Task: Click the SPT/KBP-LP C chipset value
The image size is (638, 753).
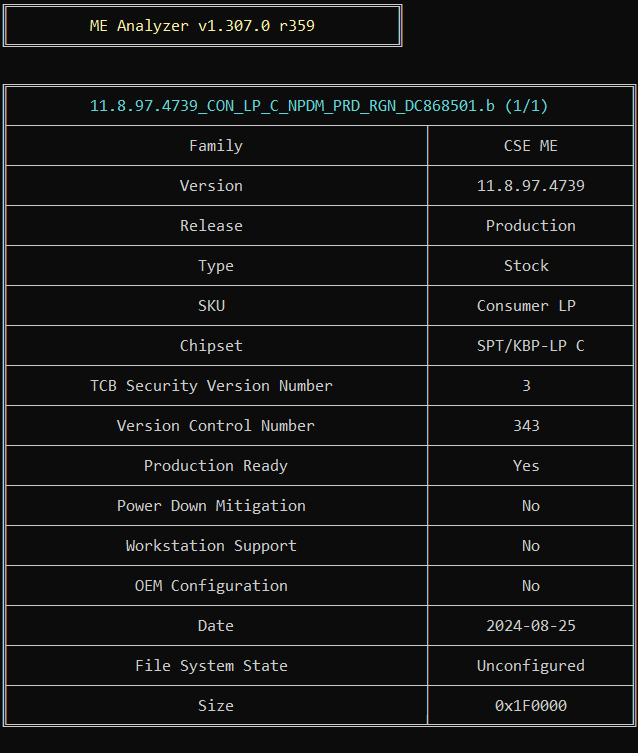Action: pyautogui.click(x=531, y=346)
